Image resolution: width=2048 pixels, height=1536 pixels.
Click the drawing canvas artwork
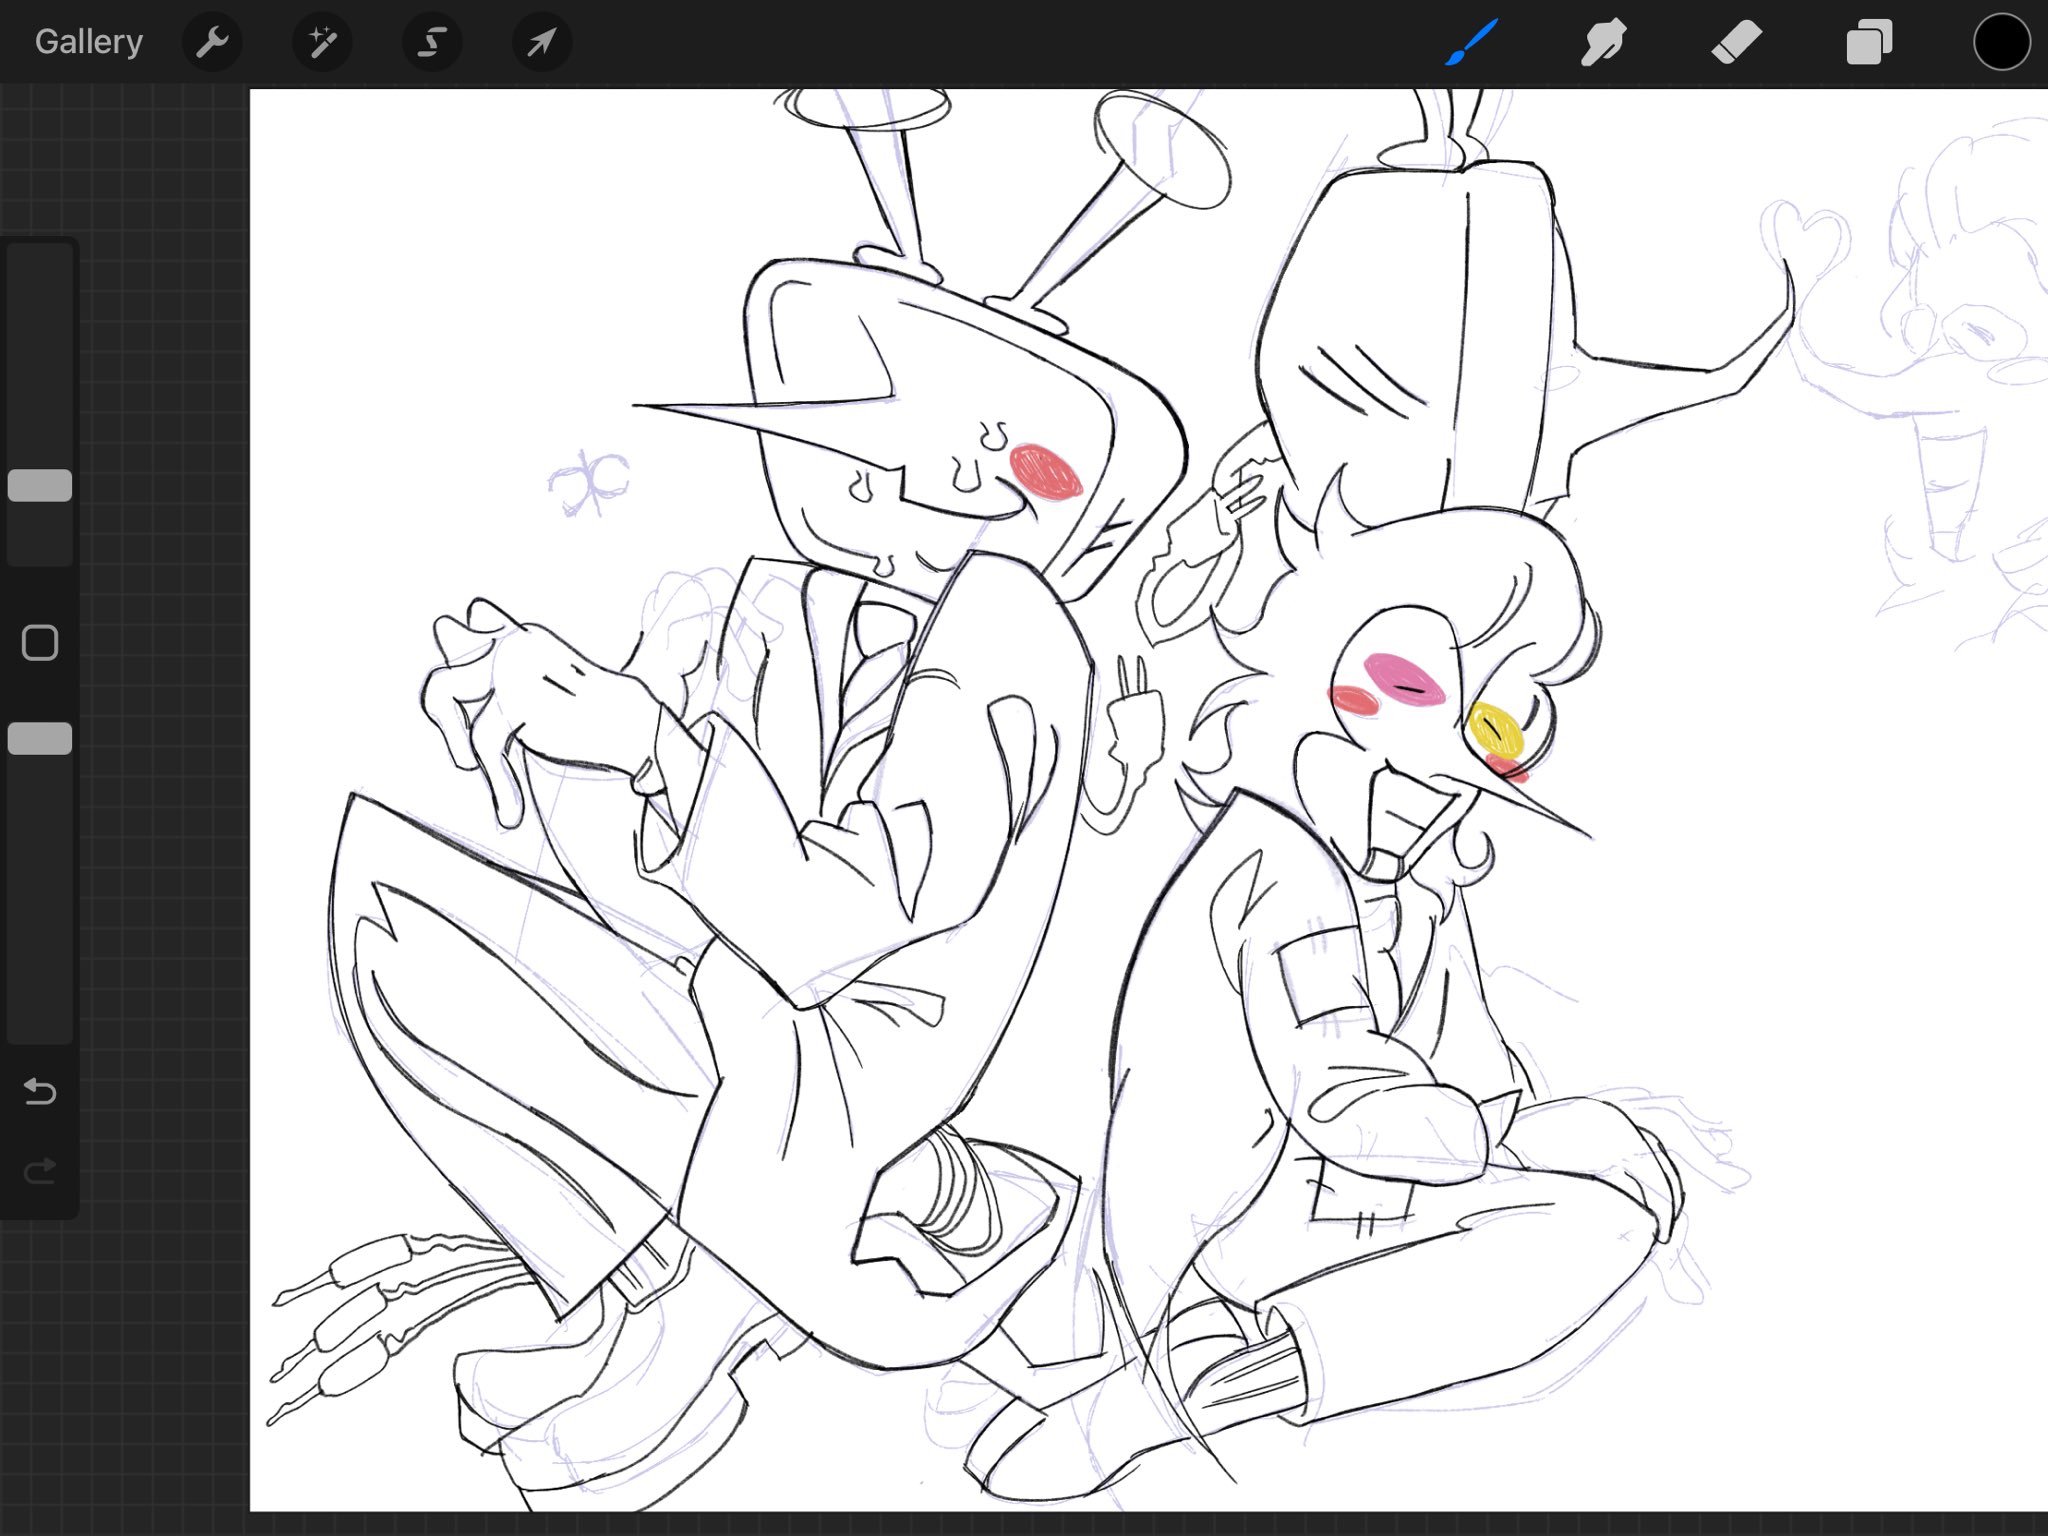pyautogui.click(x=1148, y=800)
